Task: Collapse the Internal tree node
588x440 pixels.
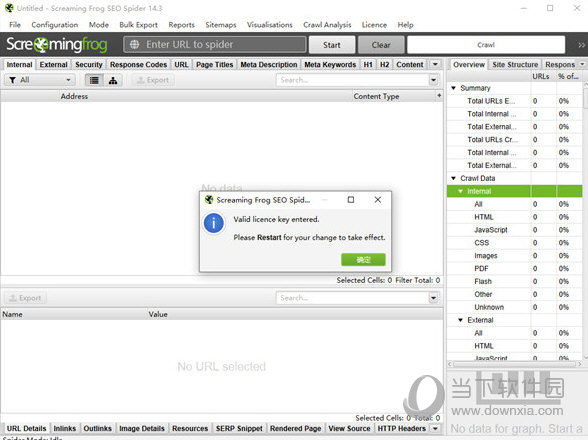Action: pyautogui.click(x=460, y=191)
